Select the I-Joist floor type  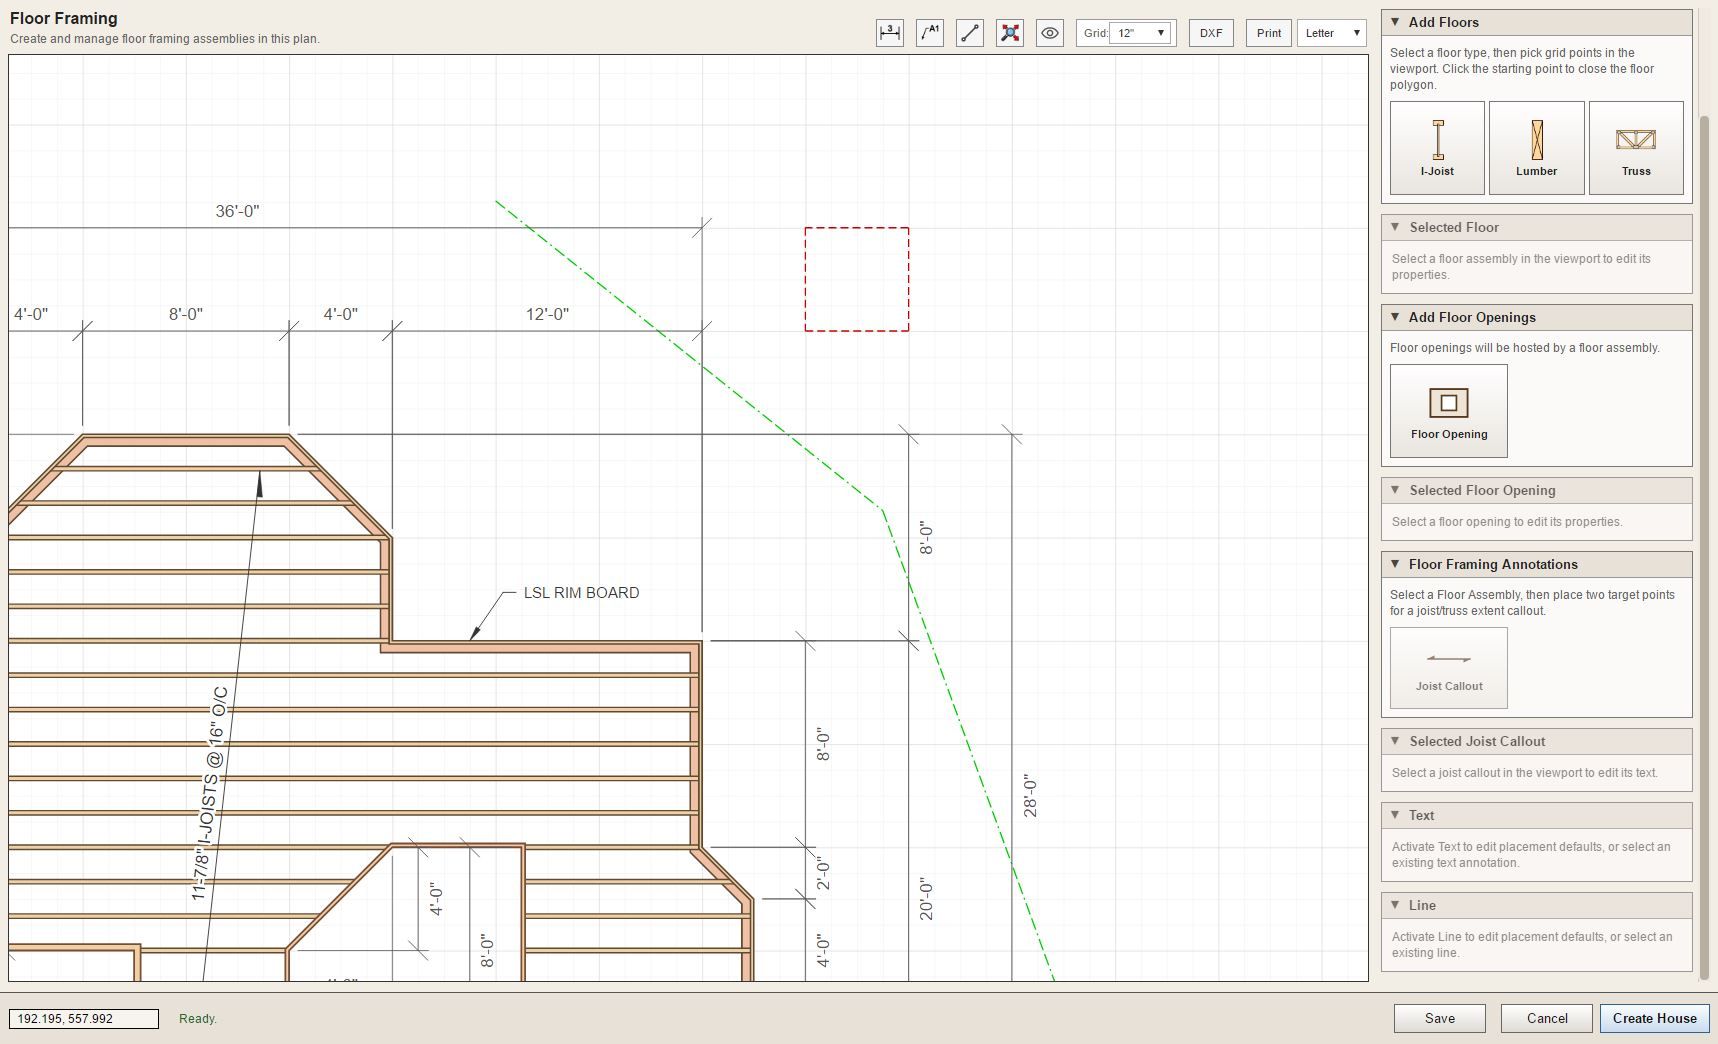(x=1437, y=148)
